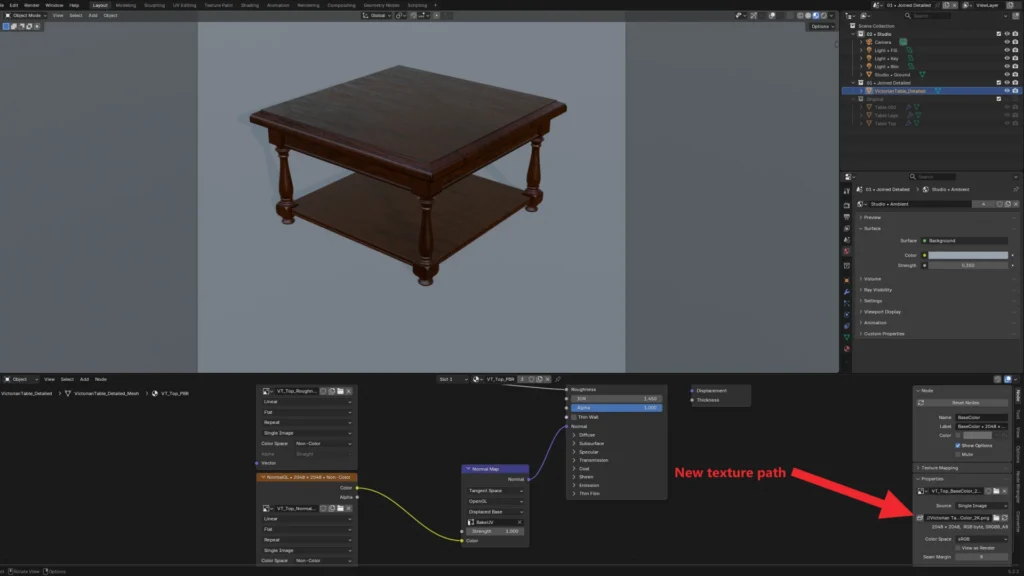Select rendered viewport shading sphere icon
This screenshot has width=1024, height=576.
click(x=824, y=16)
